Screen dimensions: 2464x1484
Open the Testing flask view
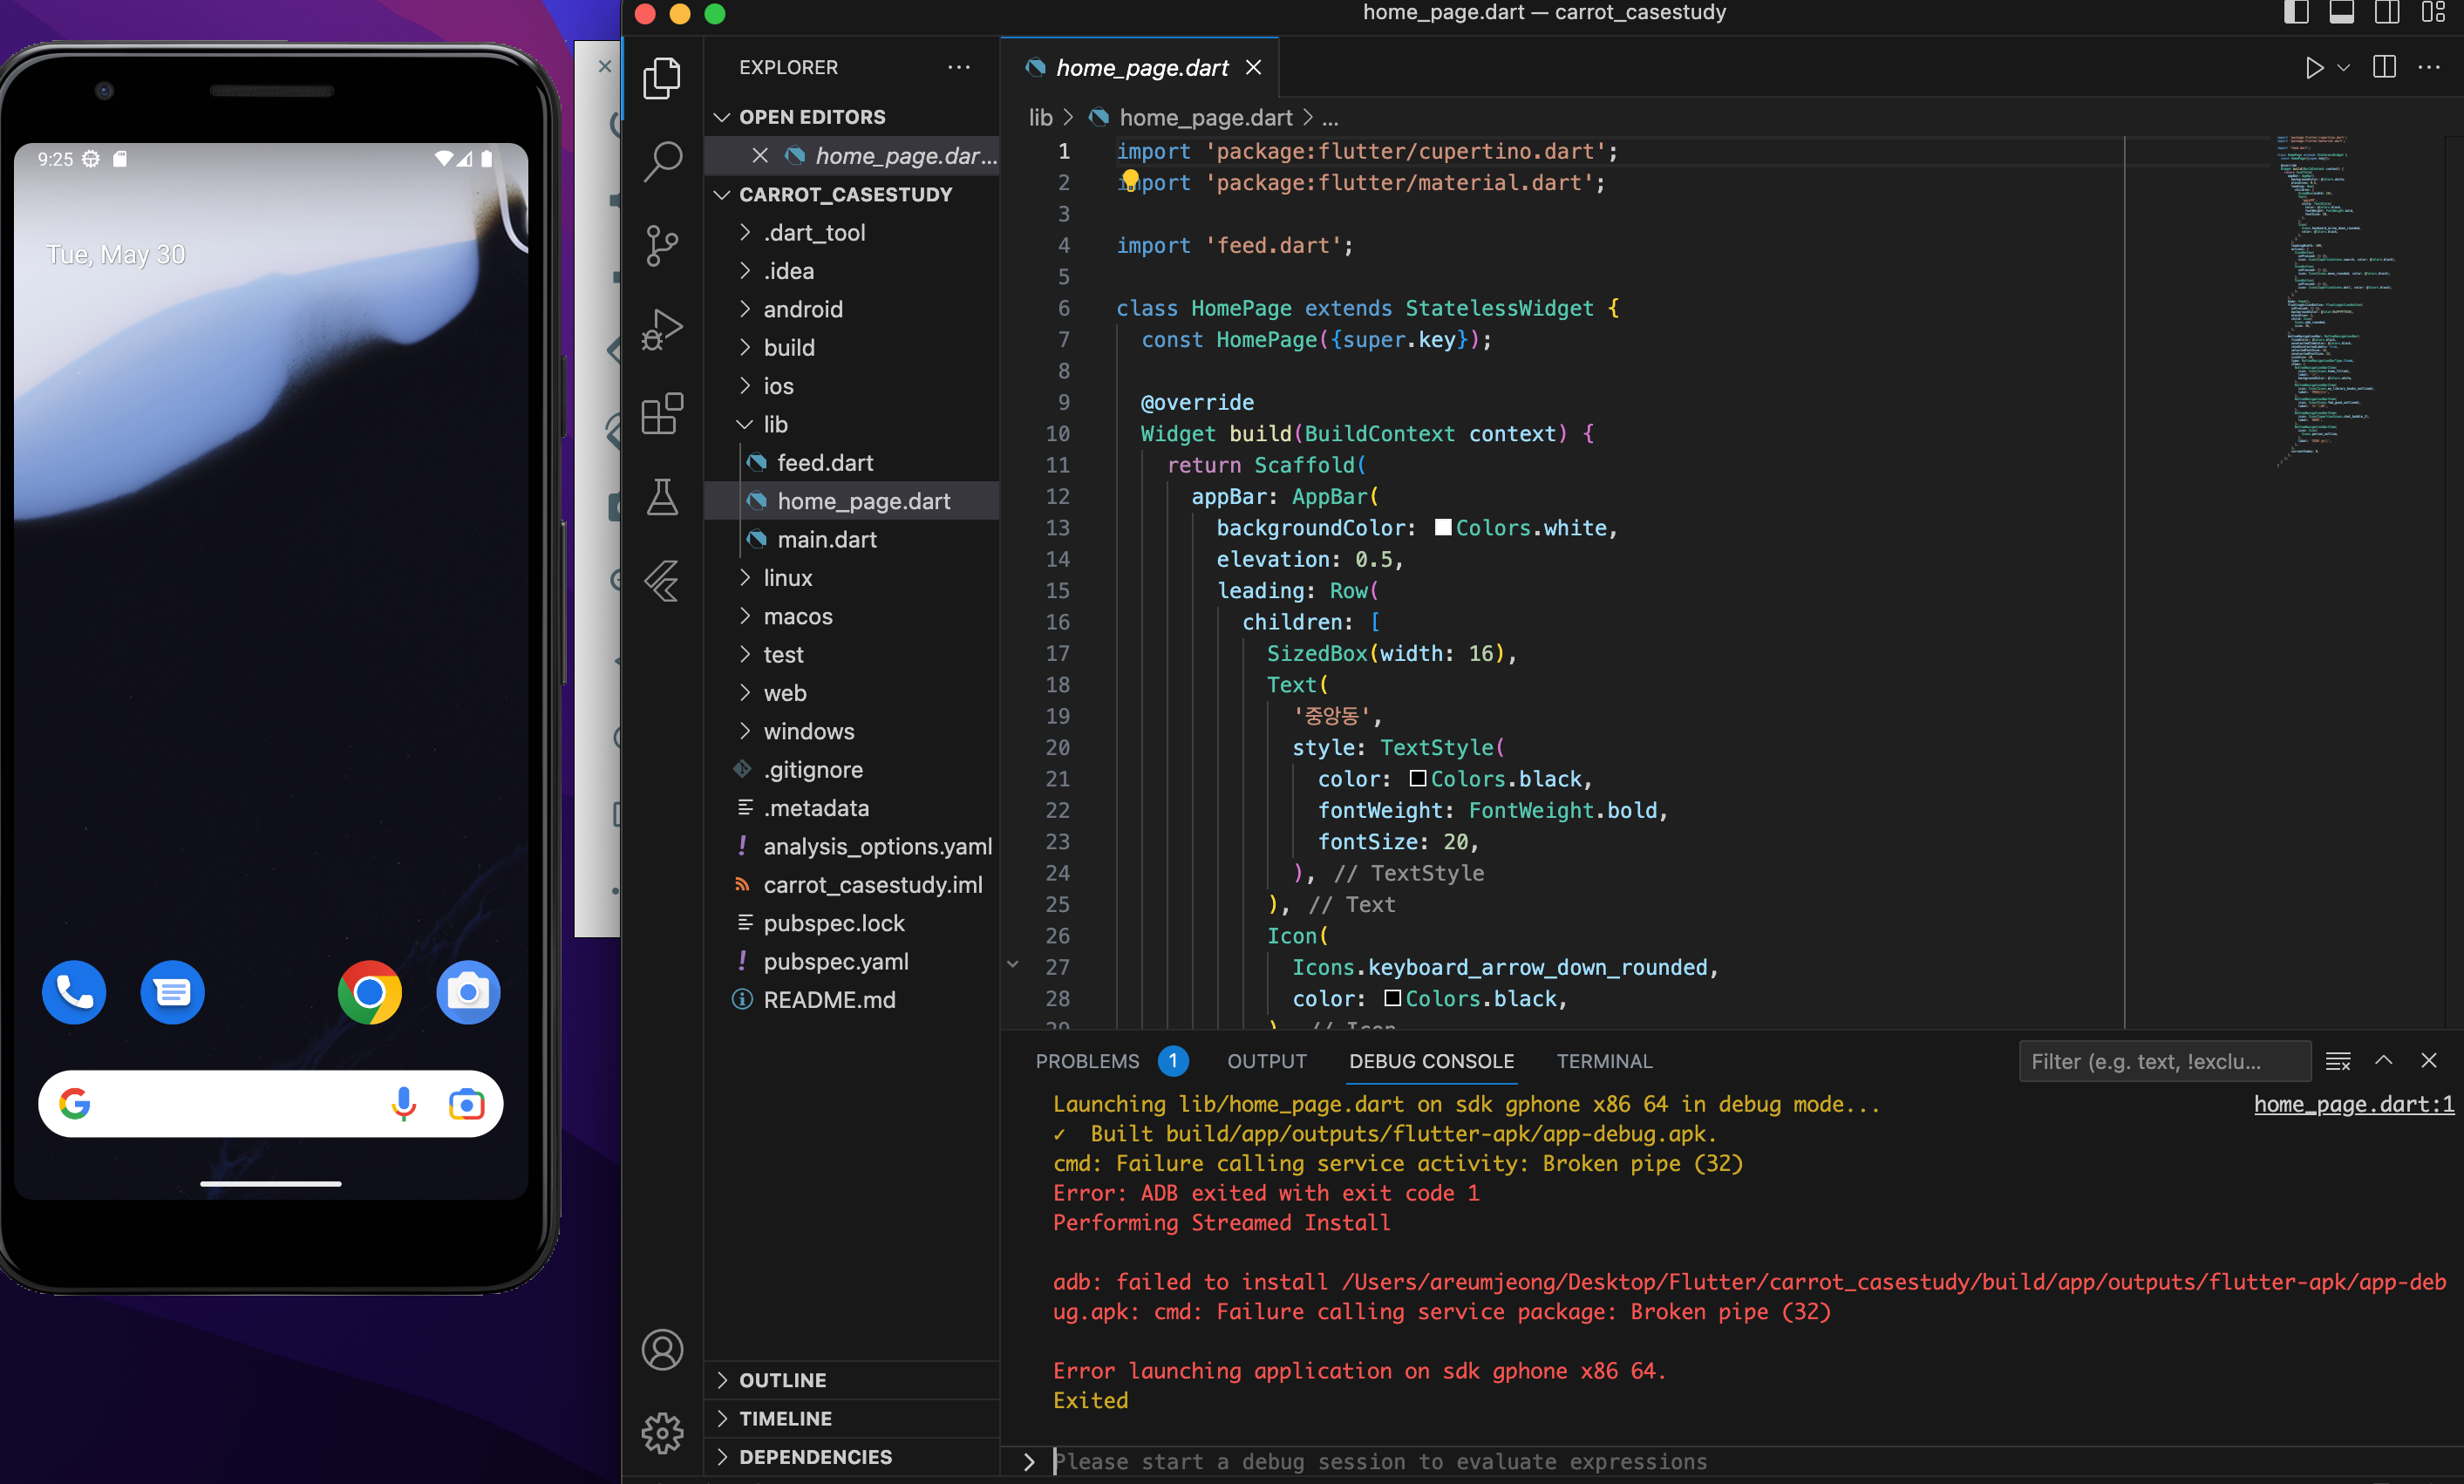(x=662, y=497)
